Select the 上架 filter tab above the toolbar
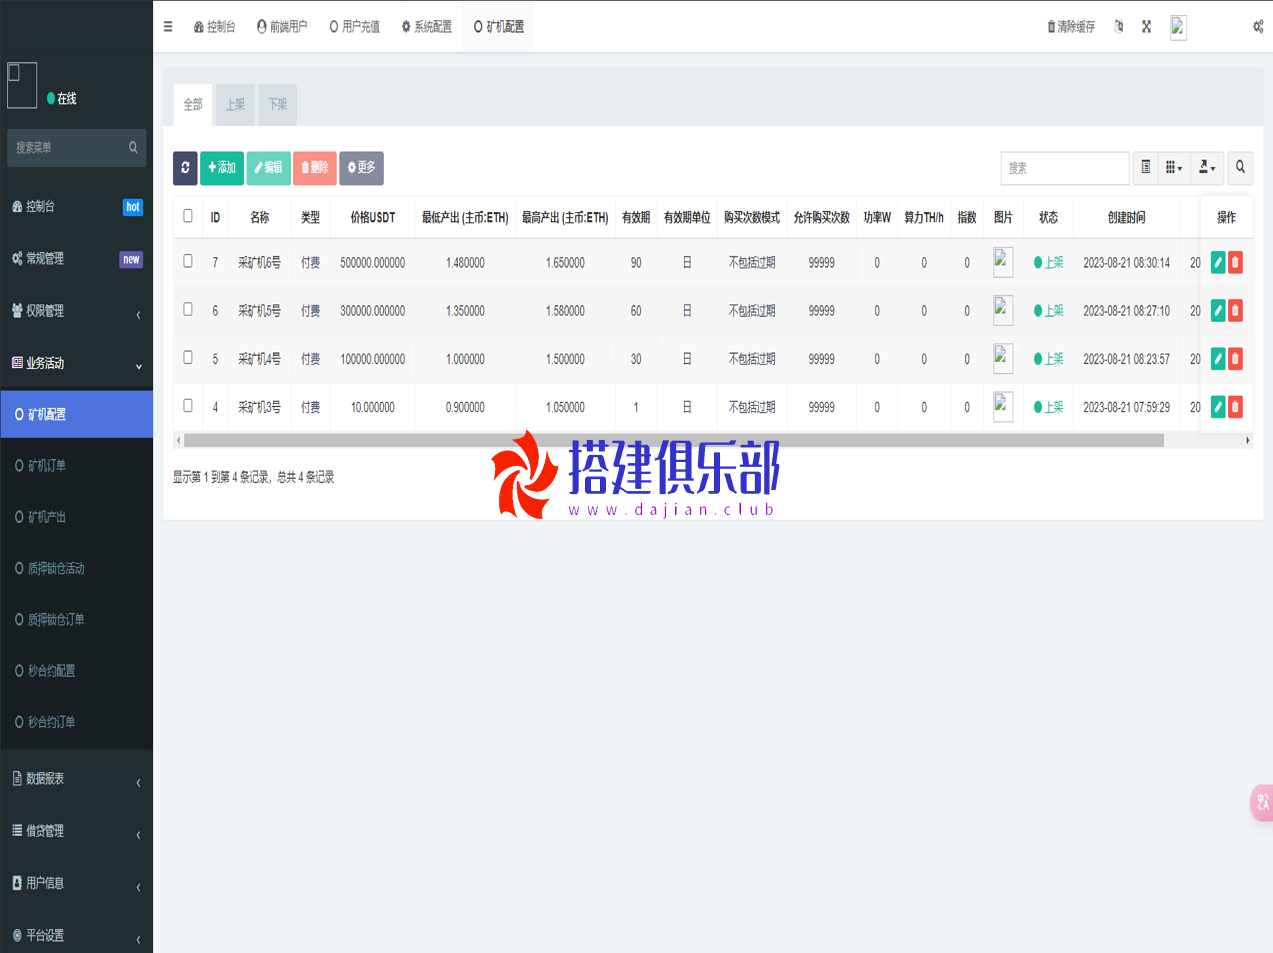This screenshot has height=953, width=1273. [x=235, y=105]
